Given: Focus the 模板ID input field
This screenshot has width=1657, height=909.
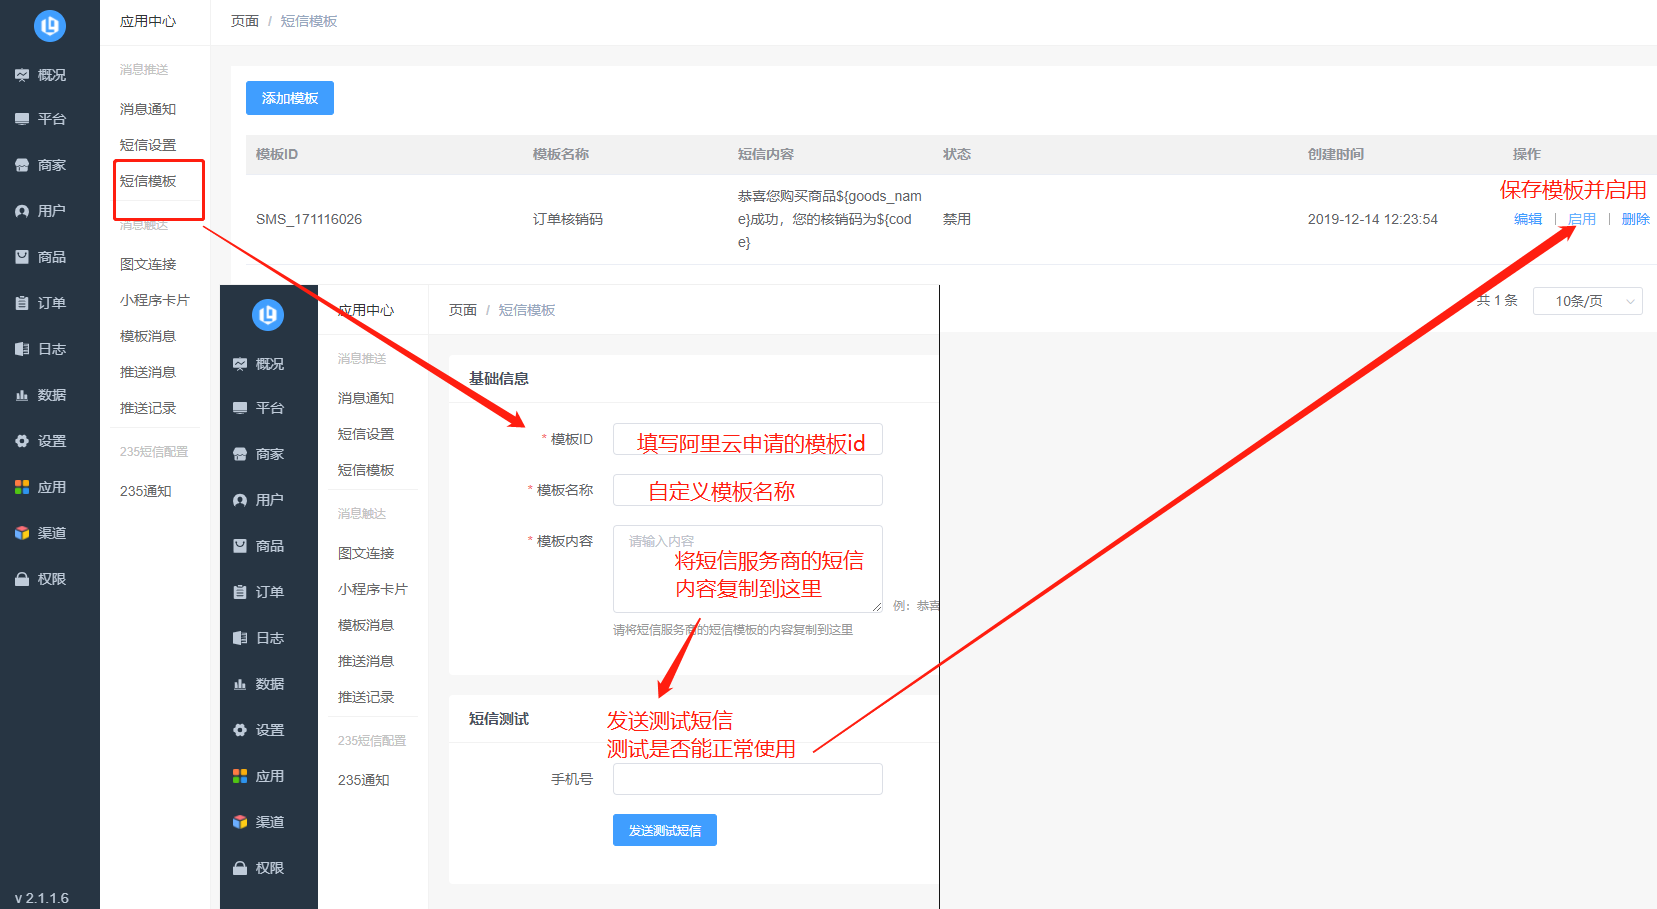Looking at the screenshot, I should click(x=748, y=439).
